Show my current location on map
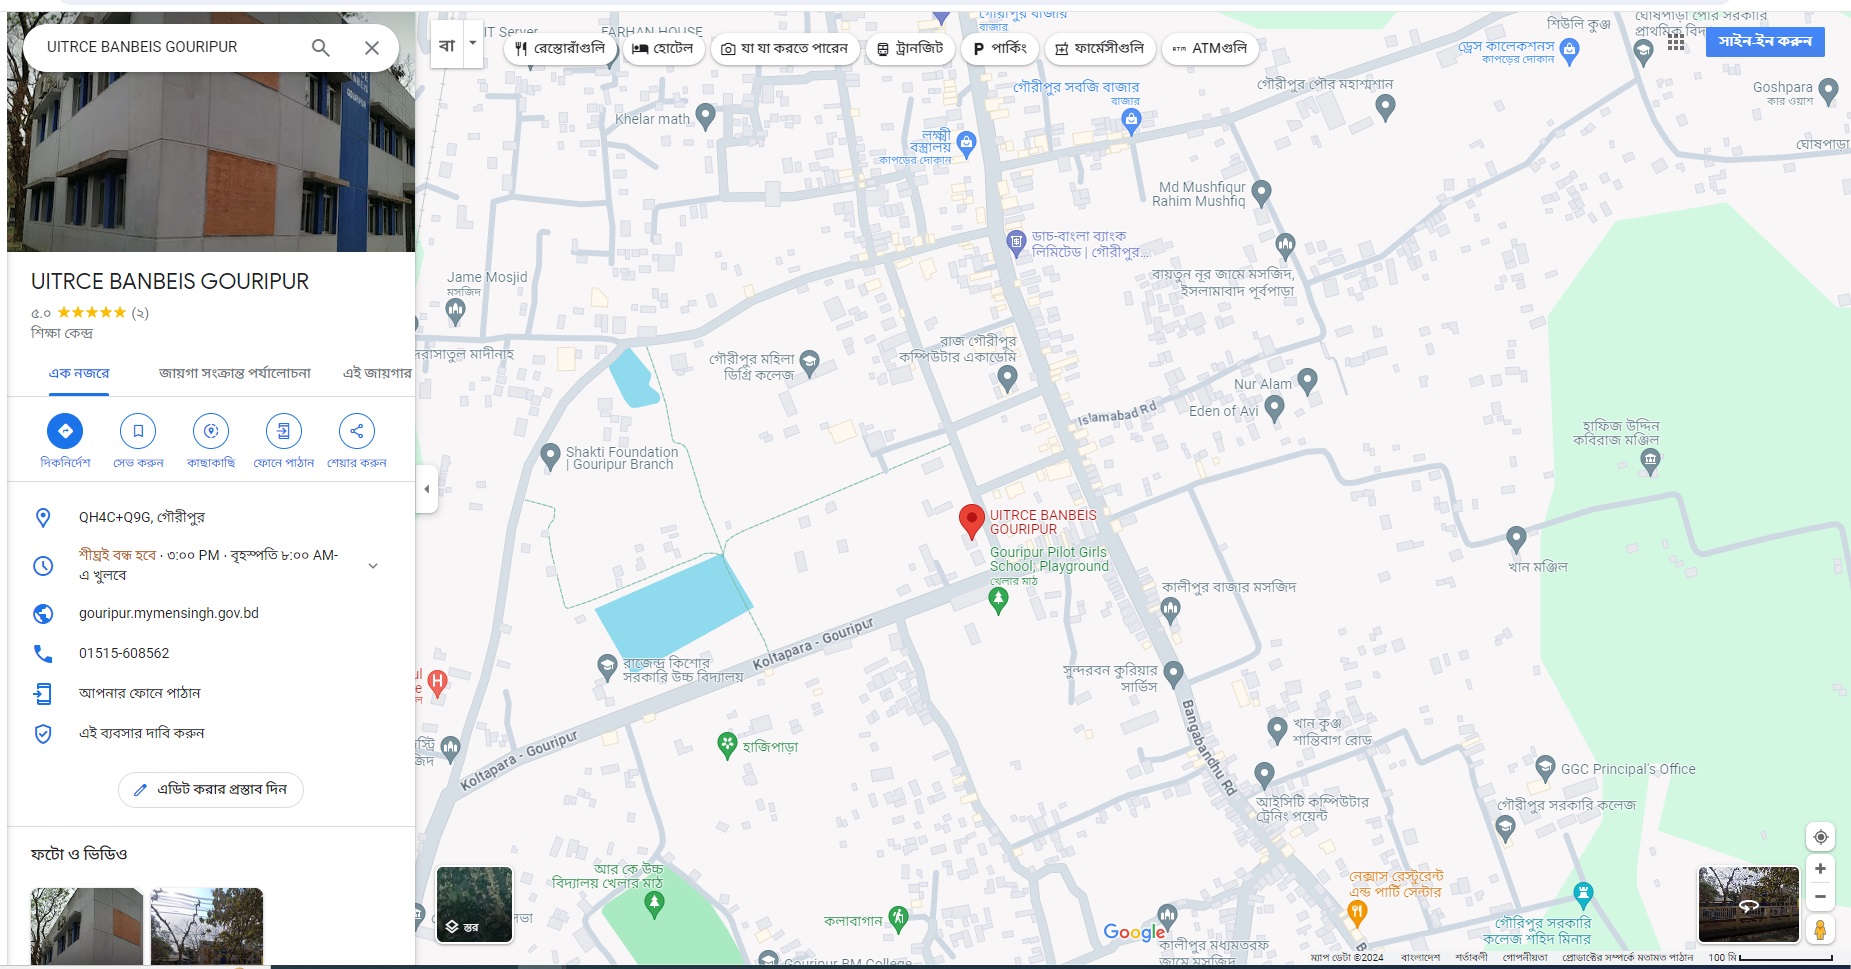 click(x=1820, y=837)
